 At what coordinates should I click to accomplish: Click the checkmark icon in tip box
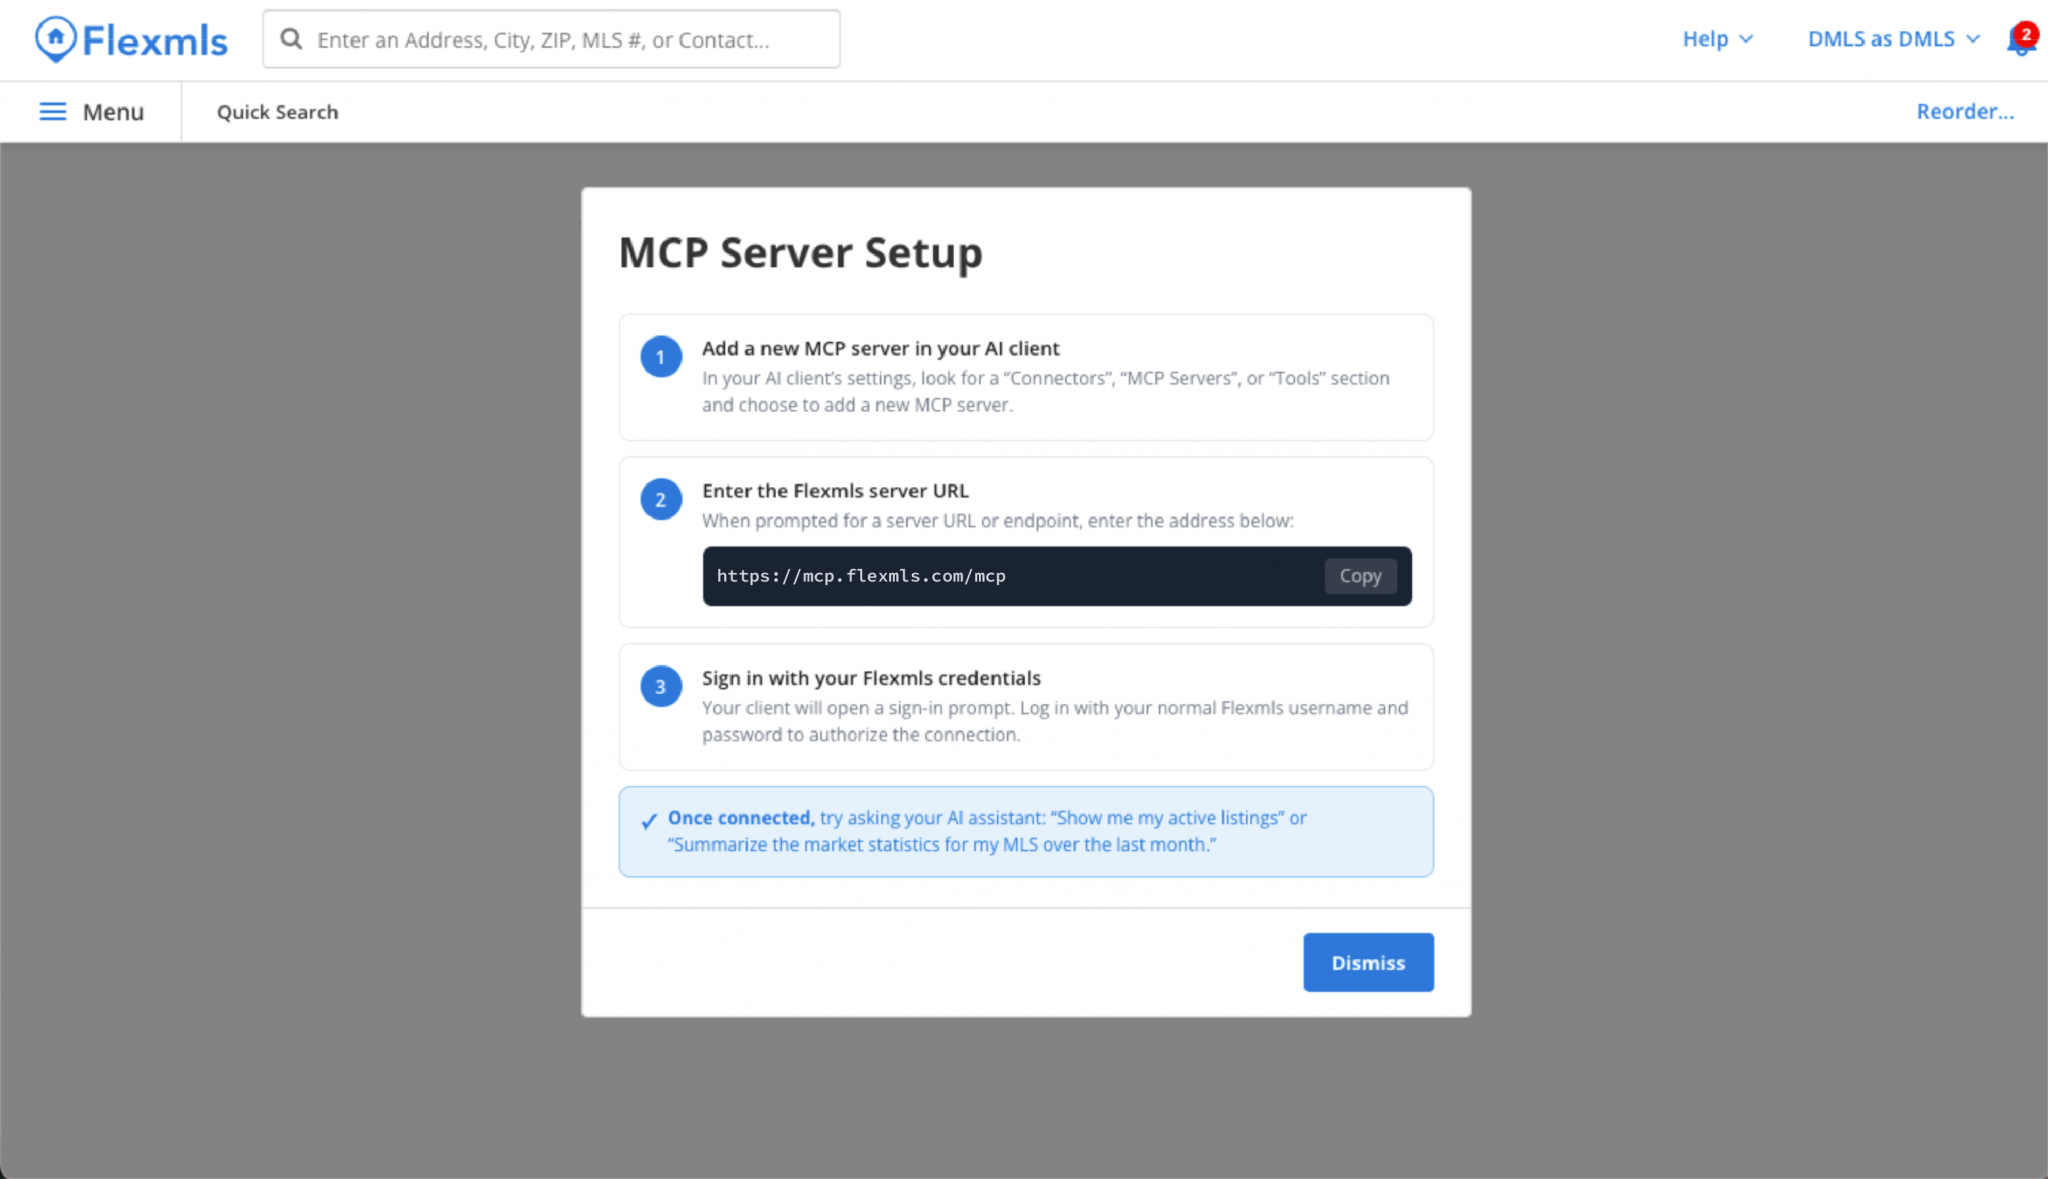649,821
